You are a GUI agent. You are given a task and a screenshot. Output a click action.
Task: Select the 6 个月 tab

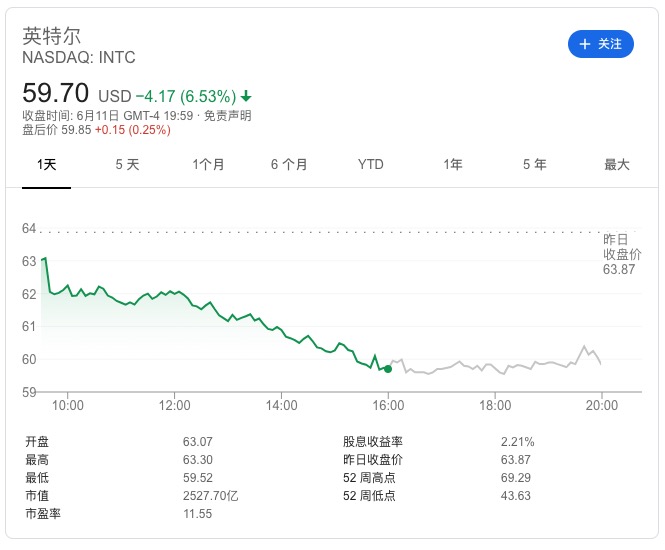pyautogui.click(x=289, y=165)
